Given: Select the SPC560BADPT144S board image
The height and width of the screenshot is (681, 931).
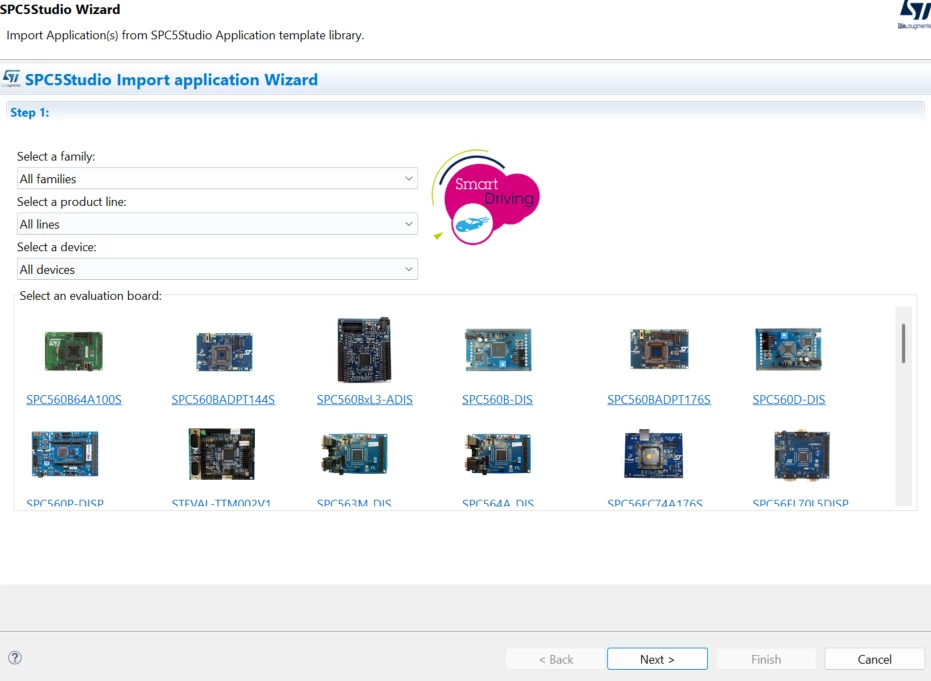Looking at the screenshot, I should coord(224,352).
